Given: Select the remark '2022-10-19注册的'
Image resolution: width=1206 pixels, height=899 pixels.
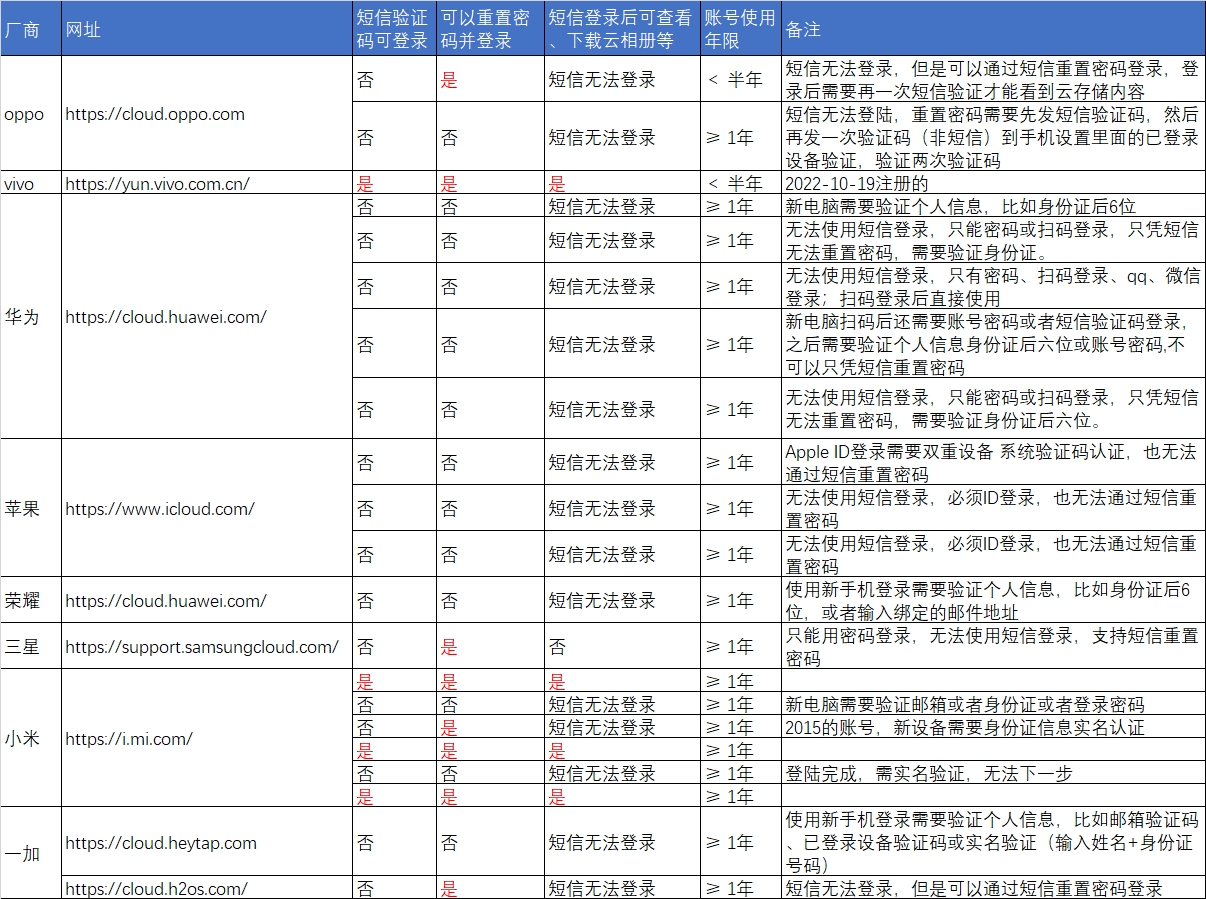Looking at the screenshot, I should coord(992,183).
